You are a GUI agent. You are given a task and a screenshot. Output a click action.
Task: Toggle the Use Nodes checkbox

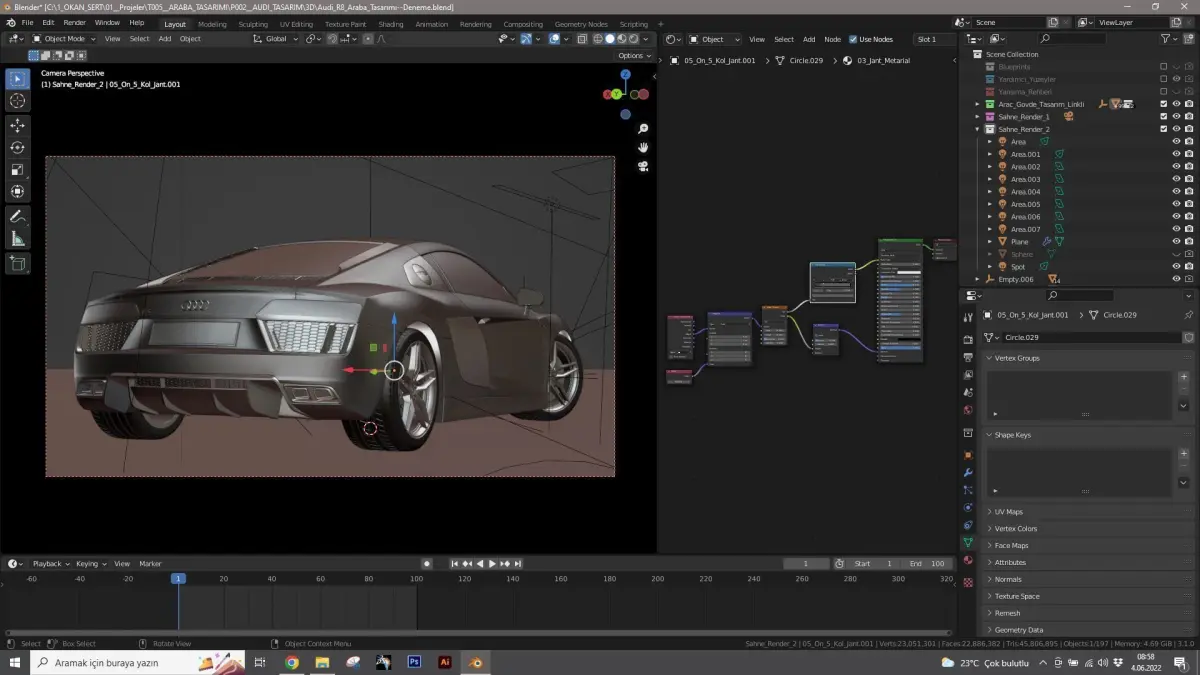(x=853, y=39)
